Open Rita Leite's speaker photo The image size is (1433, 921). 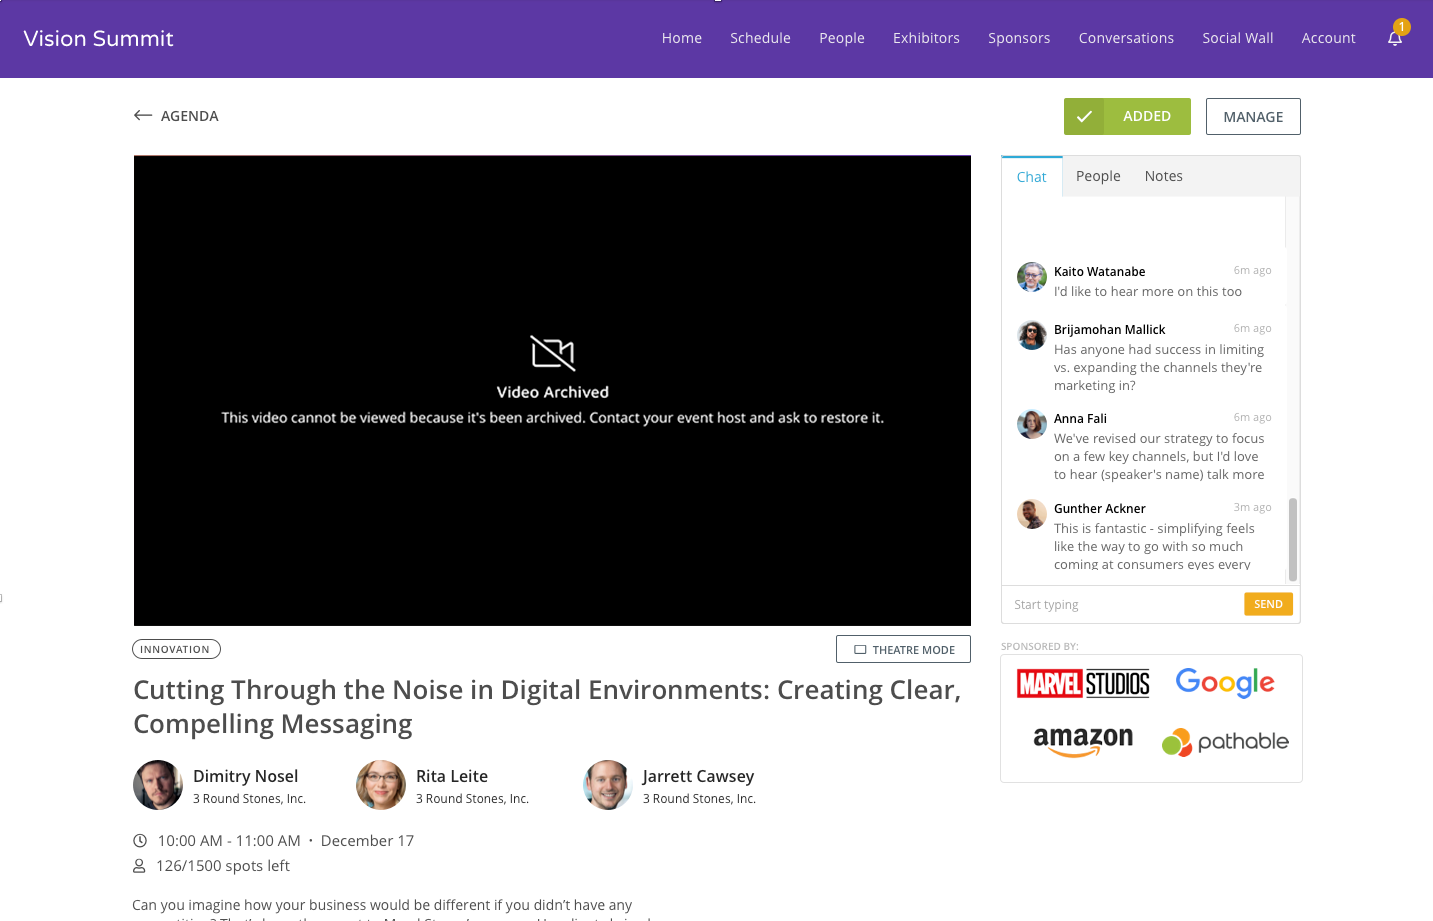pyautogui.click(x=381, y=785)
